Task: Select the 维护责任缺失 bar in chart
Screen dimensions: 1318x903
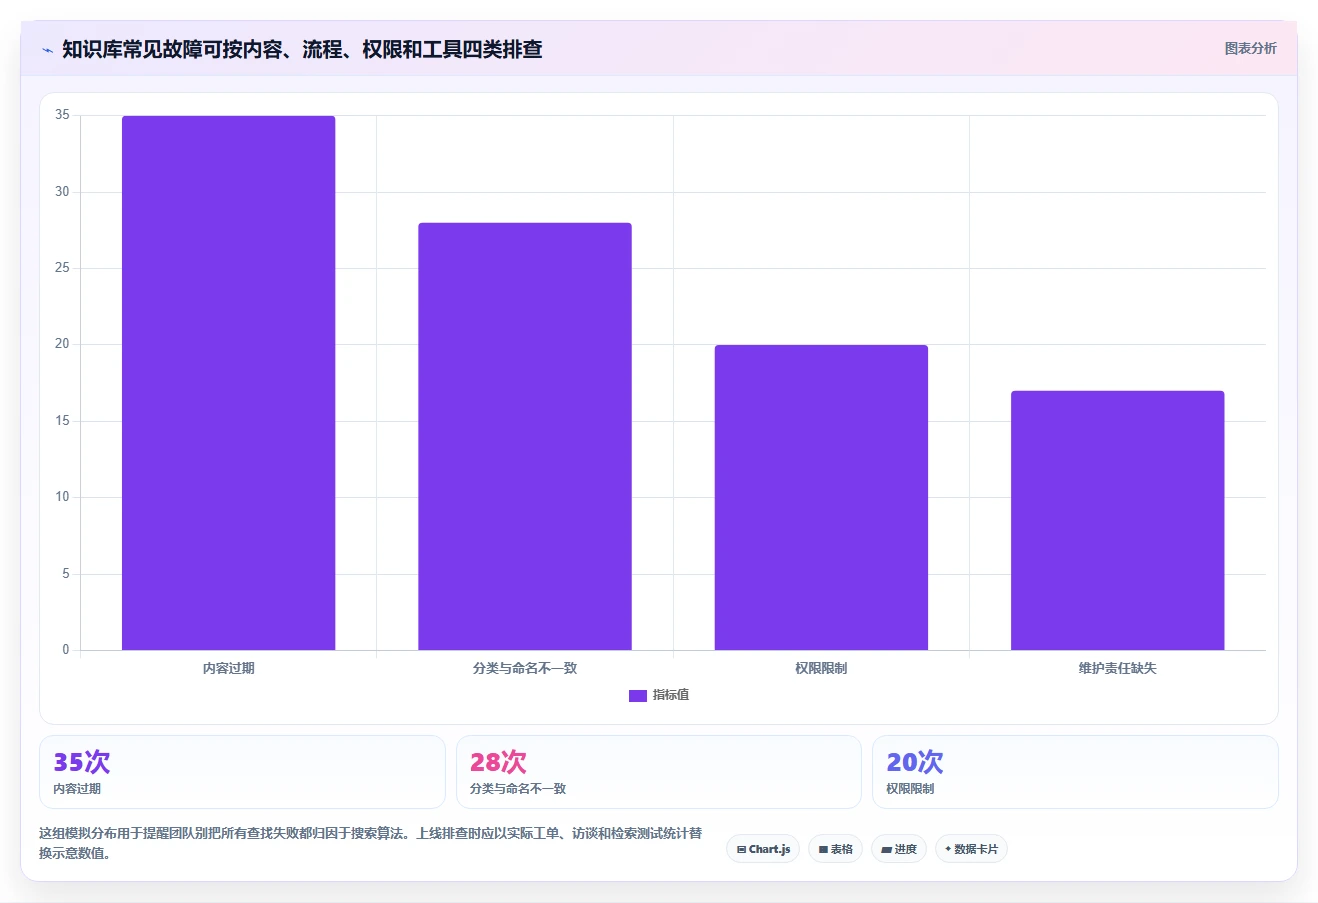Action: pos(1117,520)
